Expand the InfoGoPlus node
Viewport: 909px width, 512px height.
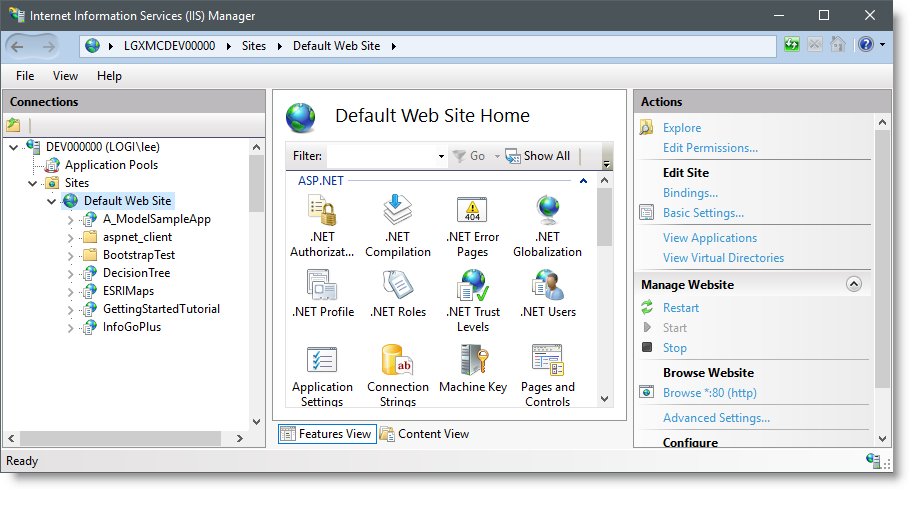pyautogui.click(x=70, y=328)
